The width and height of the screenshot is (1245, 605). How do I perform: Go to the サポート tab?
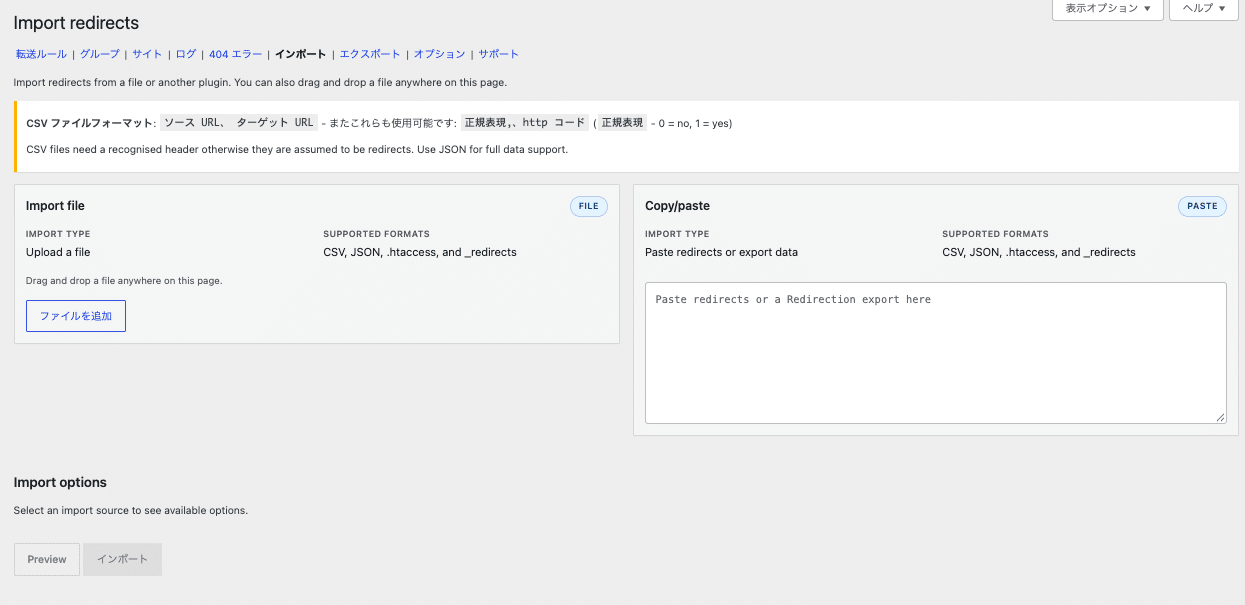(x=498, y=54)
